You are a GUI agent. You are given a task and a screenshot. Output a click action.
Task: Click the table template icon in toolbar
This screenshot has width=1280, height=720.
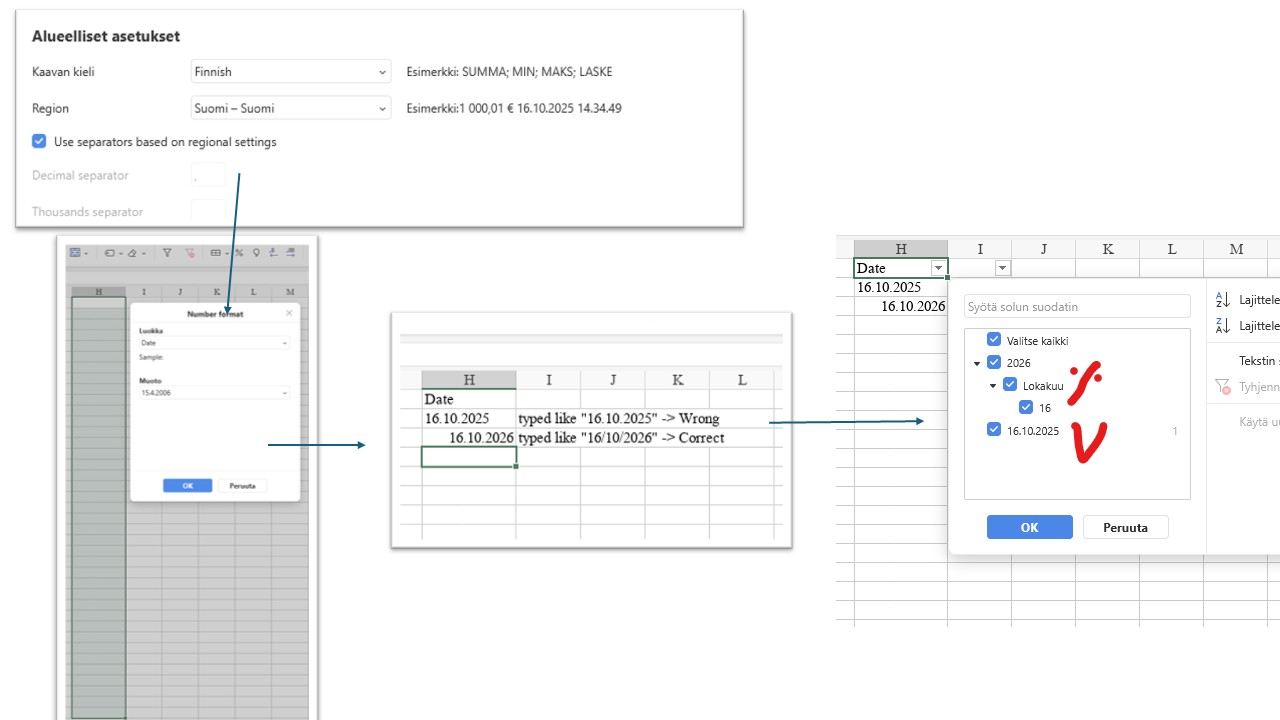[75, 253]
